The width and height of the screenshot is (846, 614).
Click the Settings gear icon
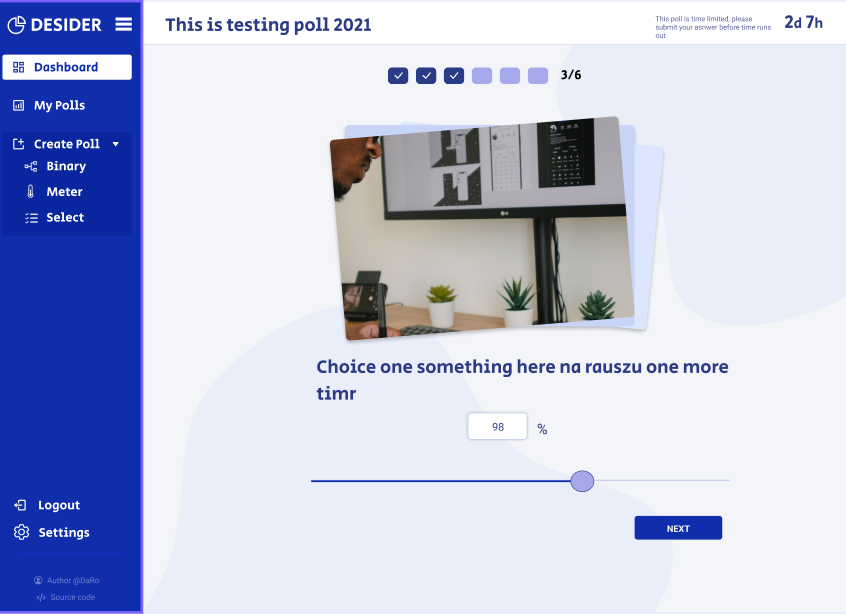click(x=21, y=532)
